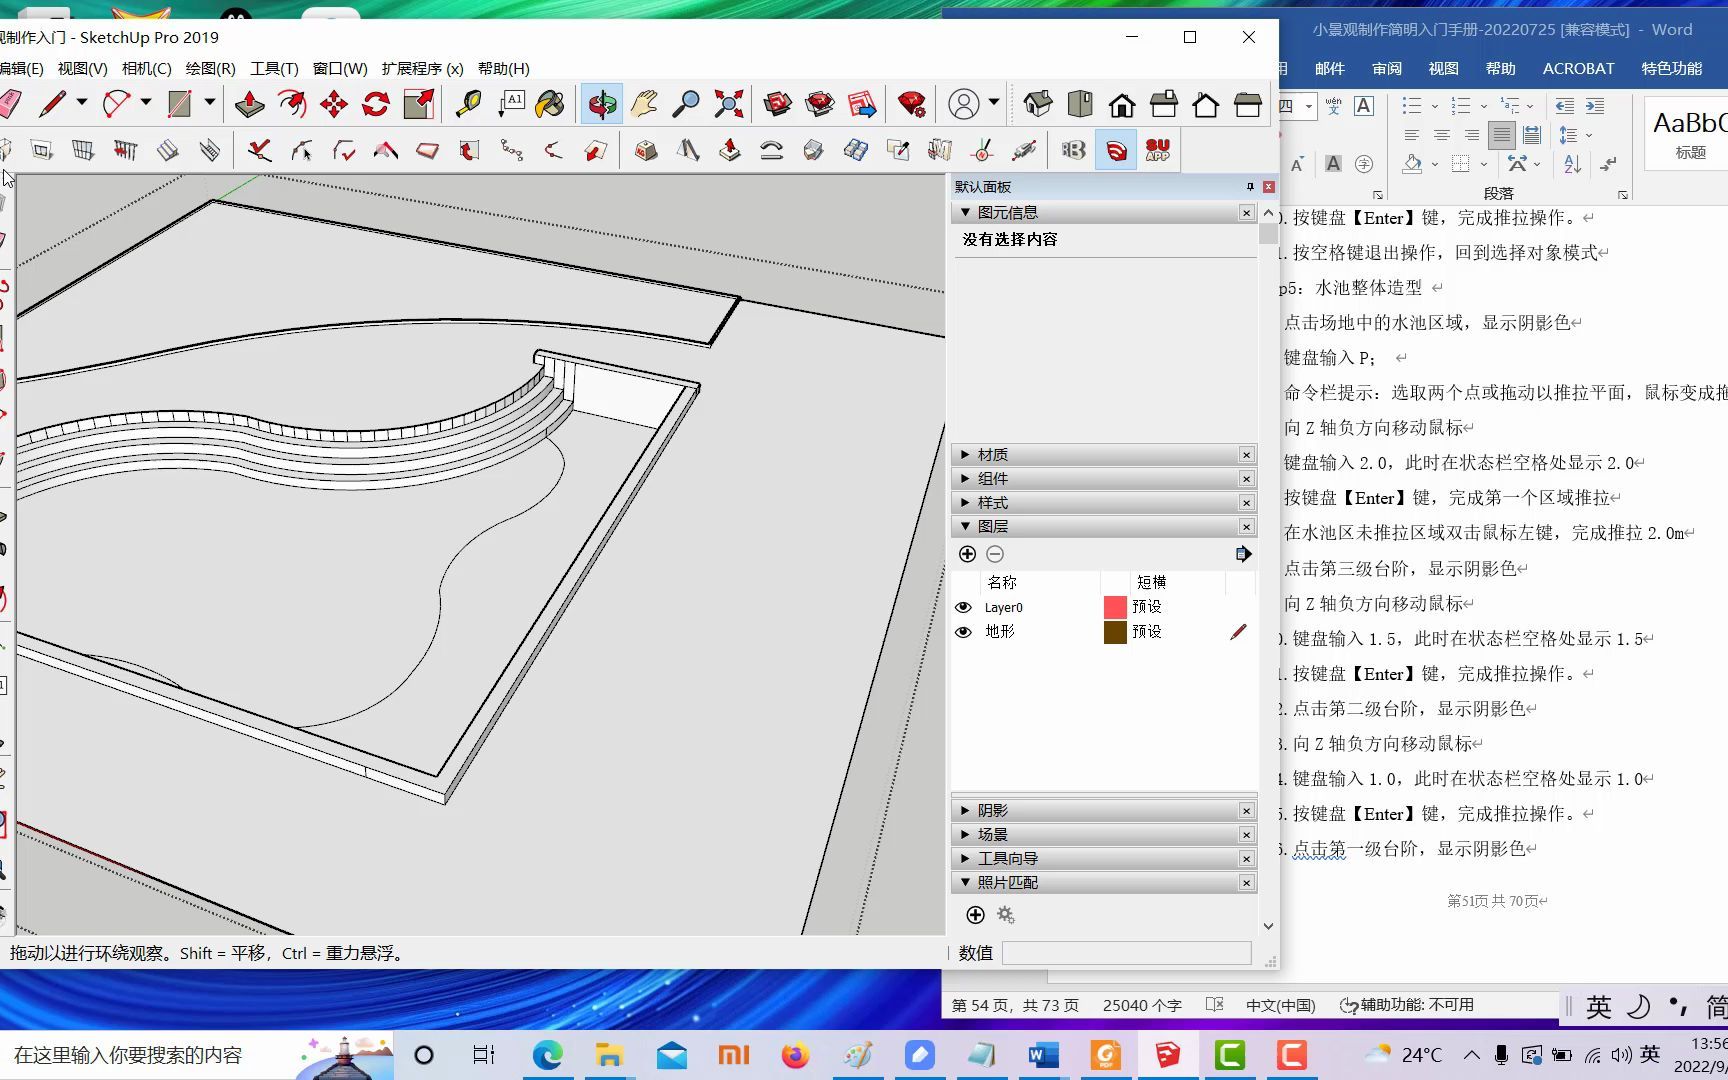Image resolution: width=1728 pixels, height=1080 pixels.
Task: Select the Zoom magnifier tool
Action: click(686, 103)
